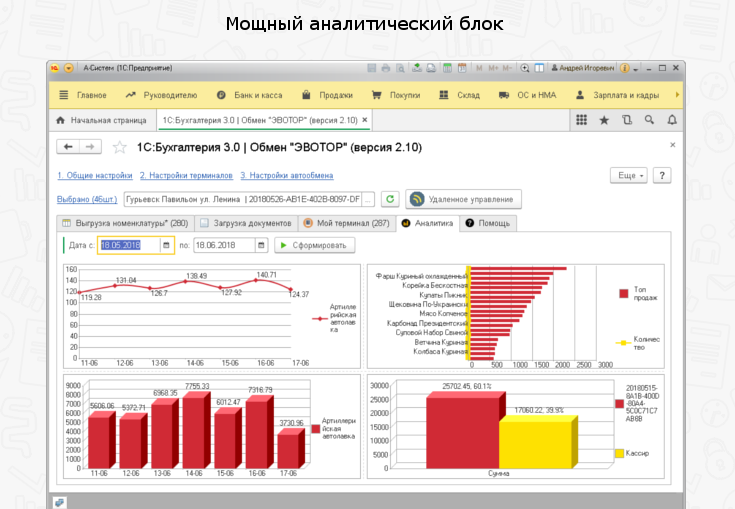Switch to the 'Мой терминал' tab
Image resolution: width=735 pixels, height=509 pixels.
[346, 223]
